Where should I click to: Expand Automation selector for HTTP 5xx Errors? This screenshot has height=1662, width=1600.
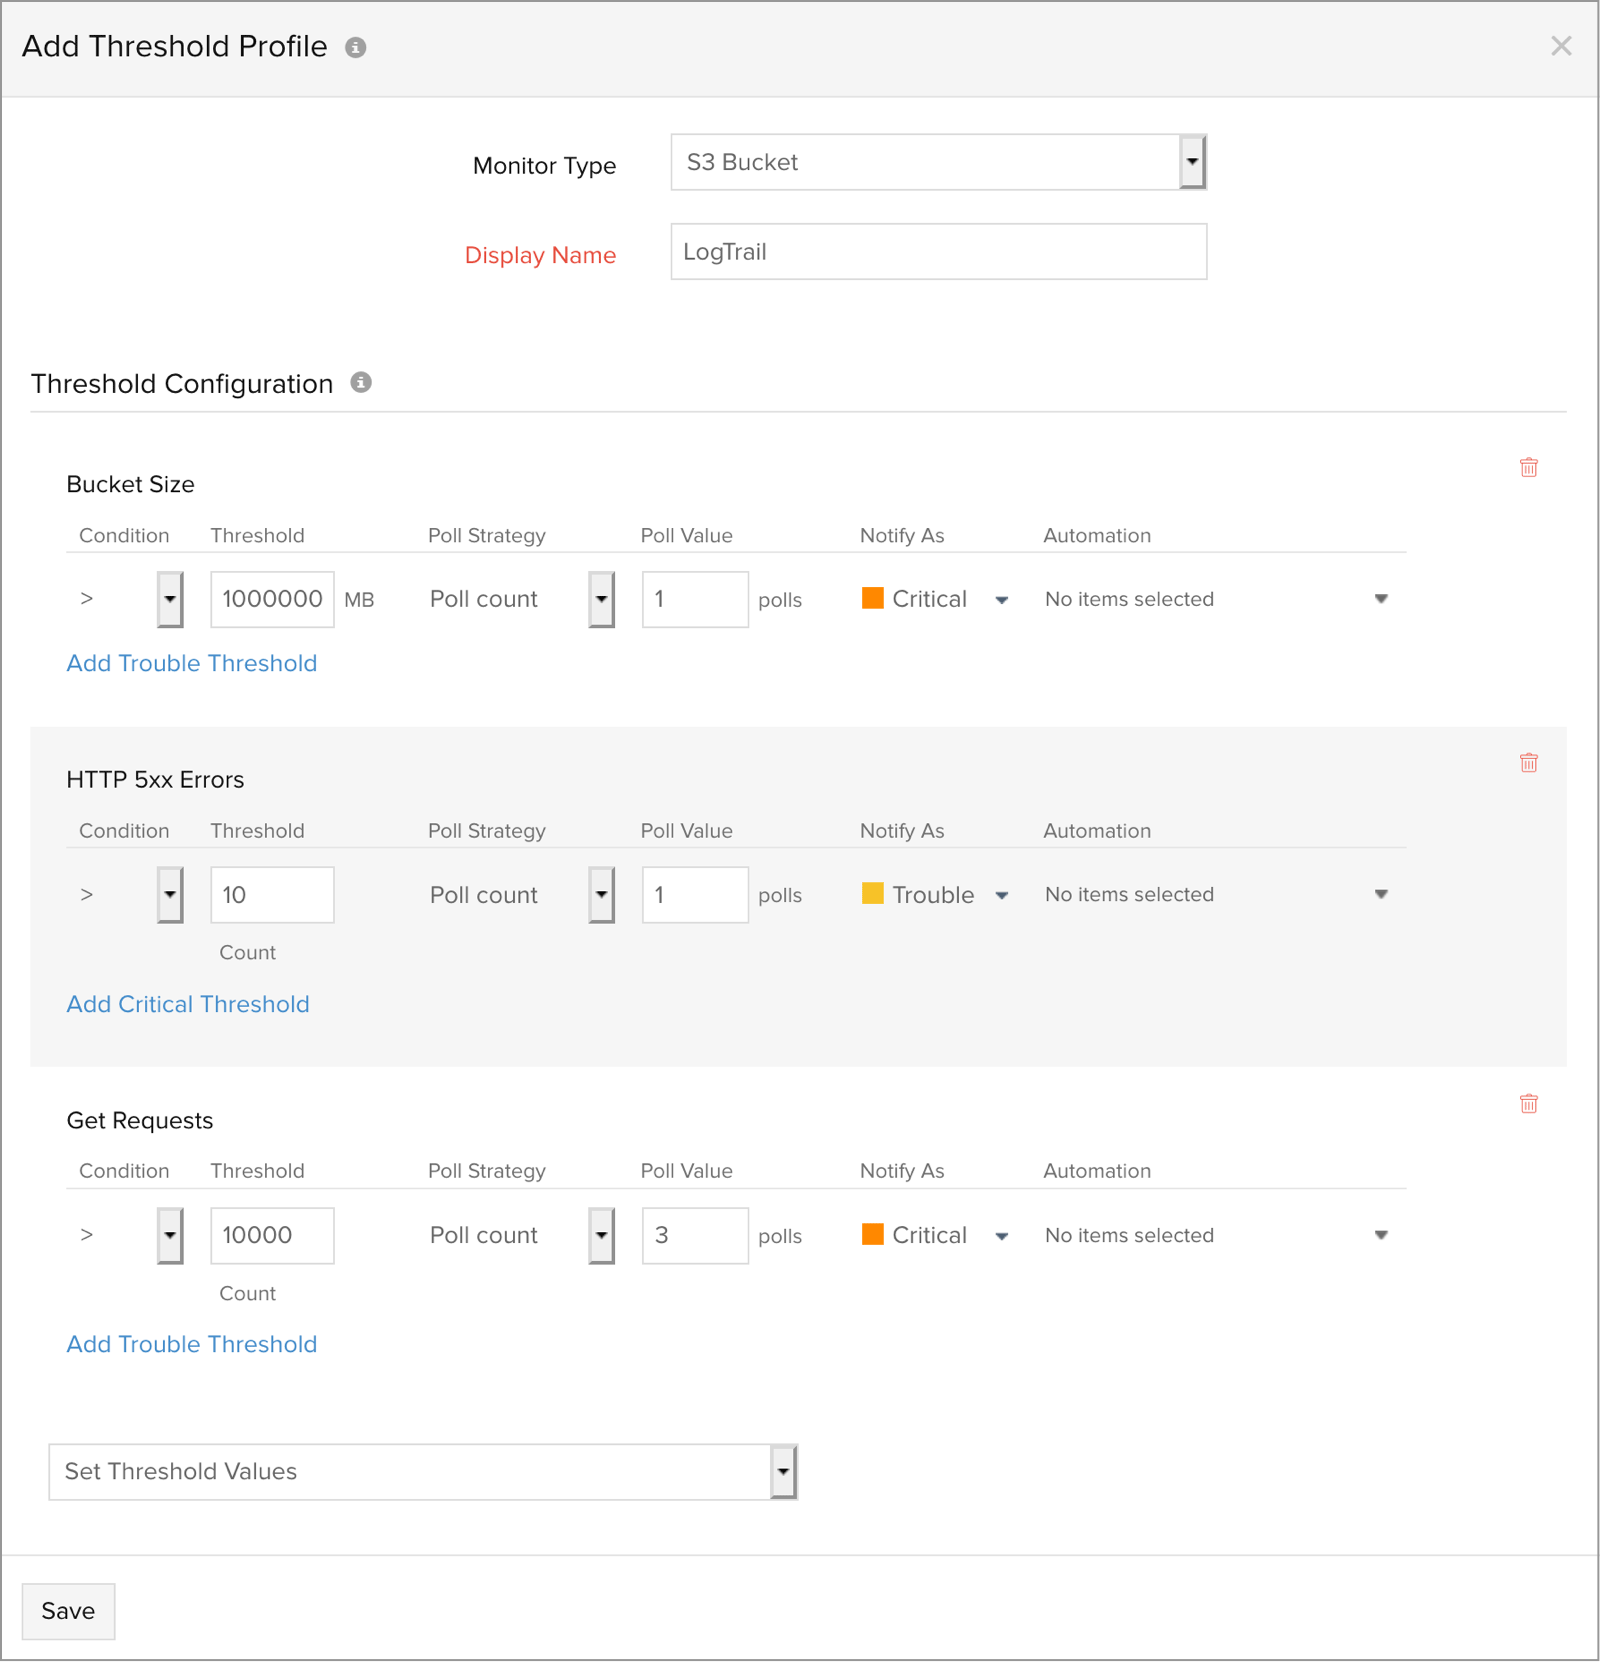[x=1382, y=893]
